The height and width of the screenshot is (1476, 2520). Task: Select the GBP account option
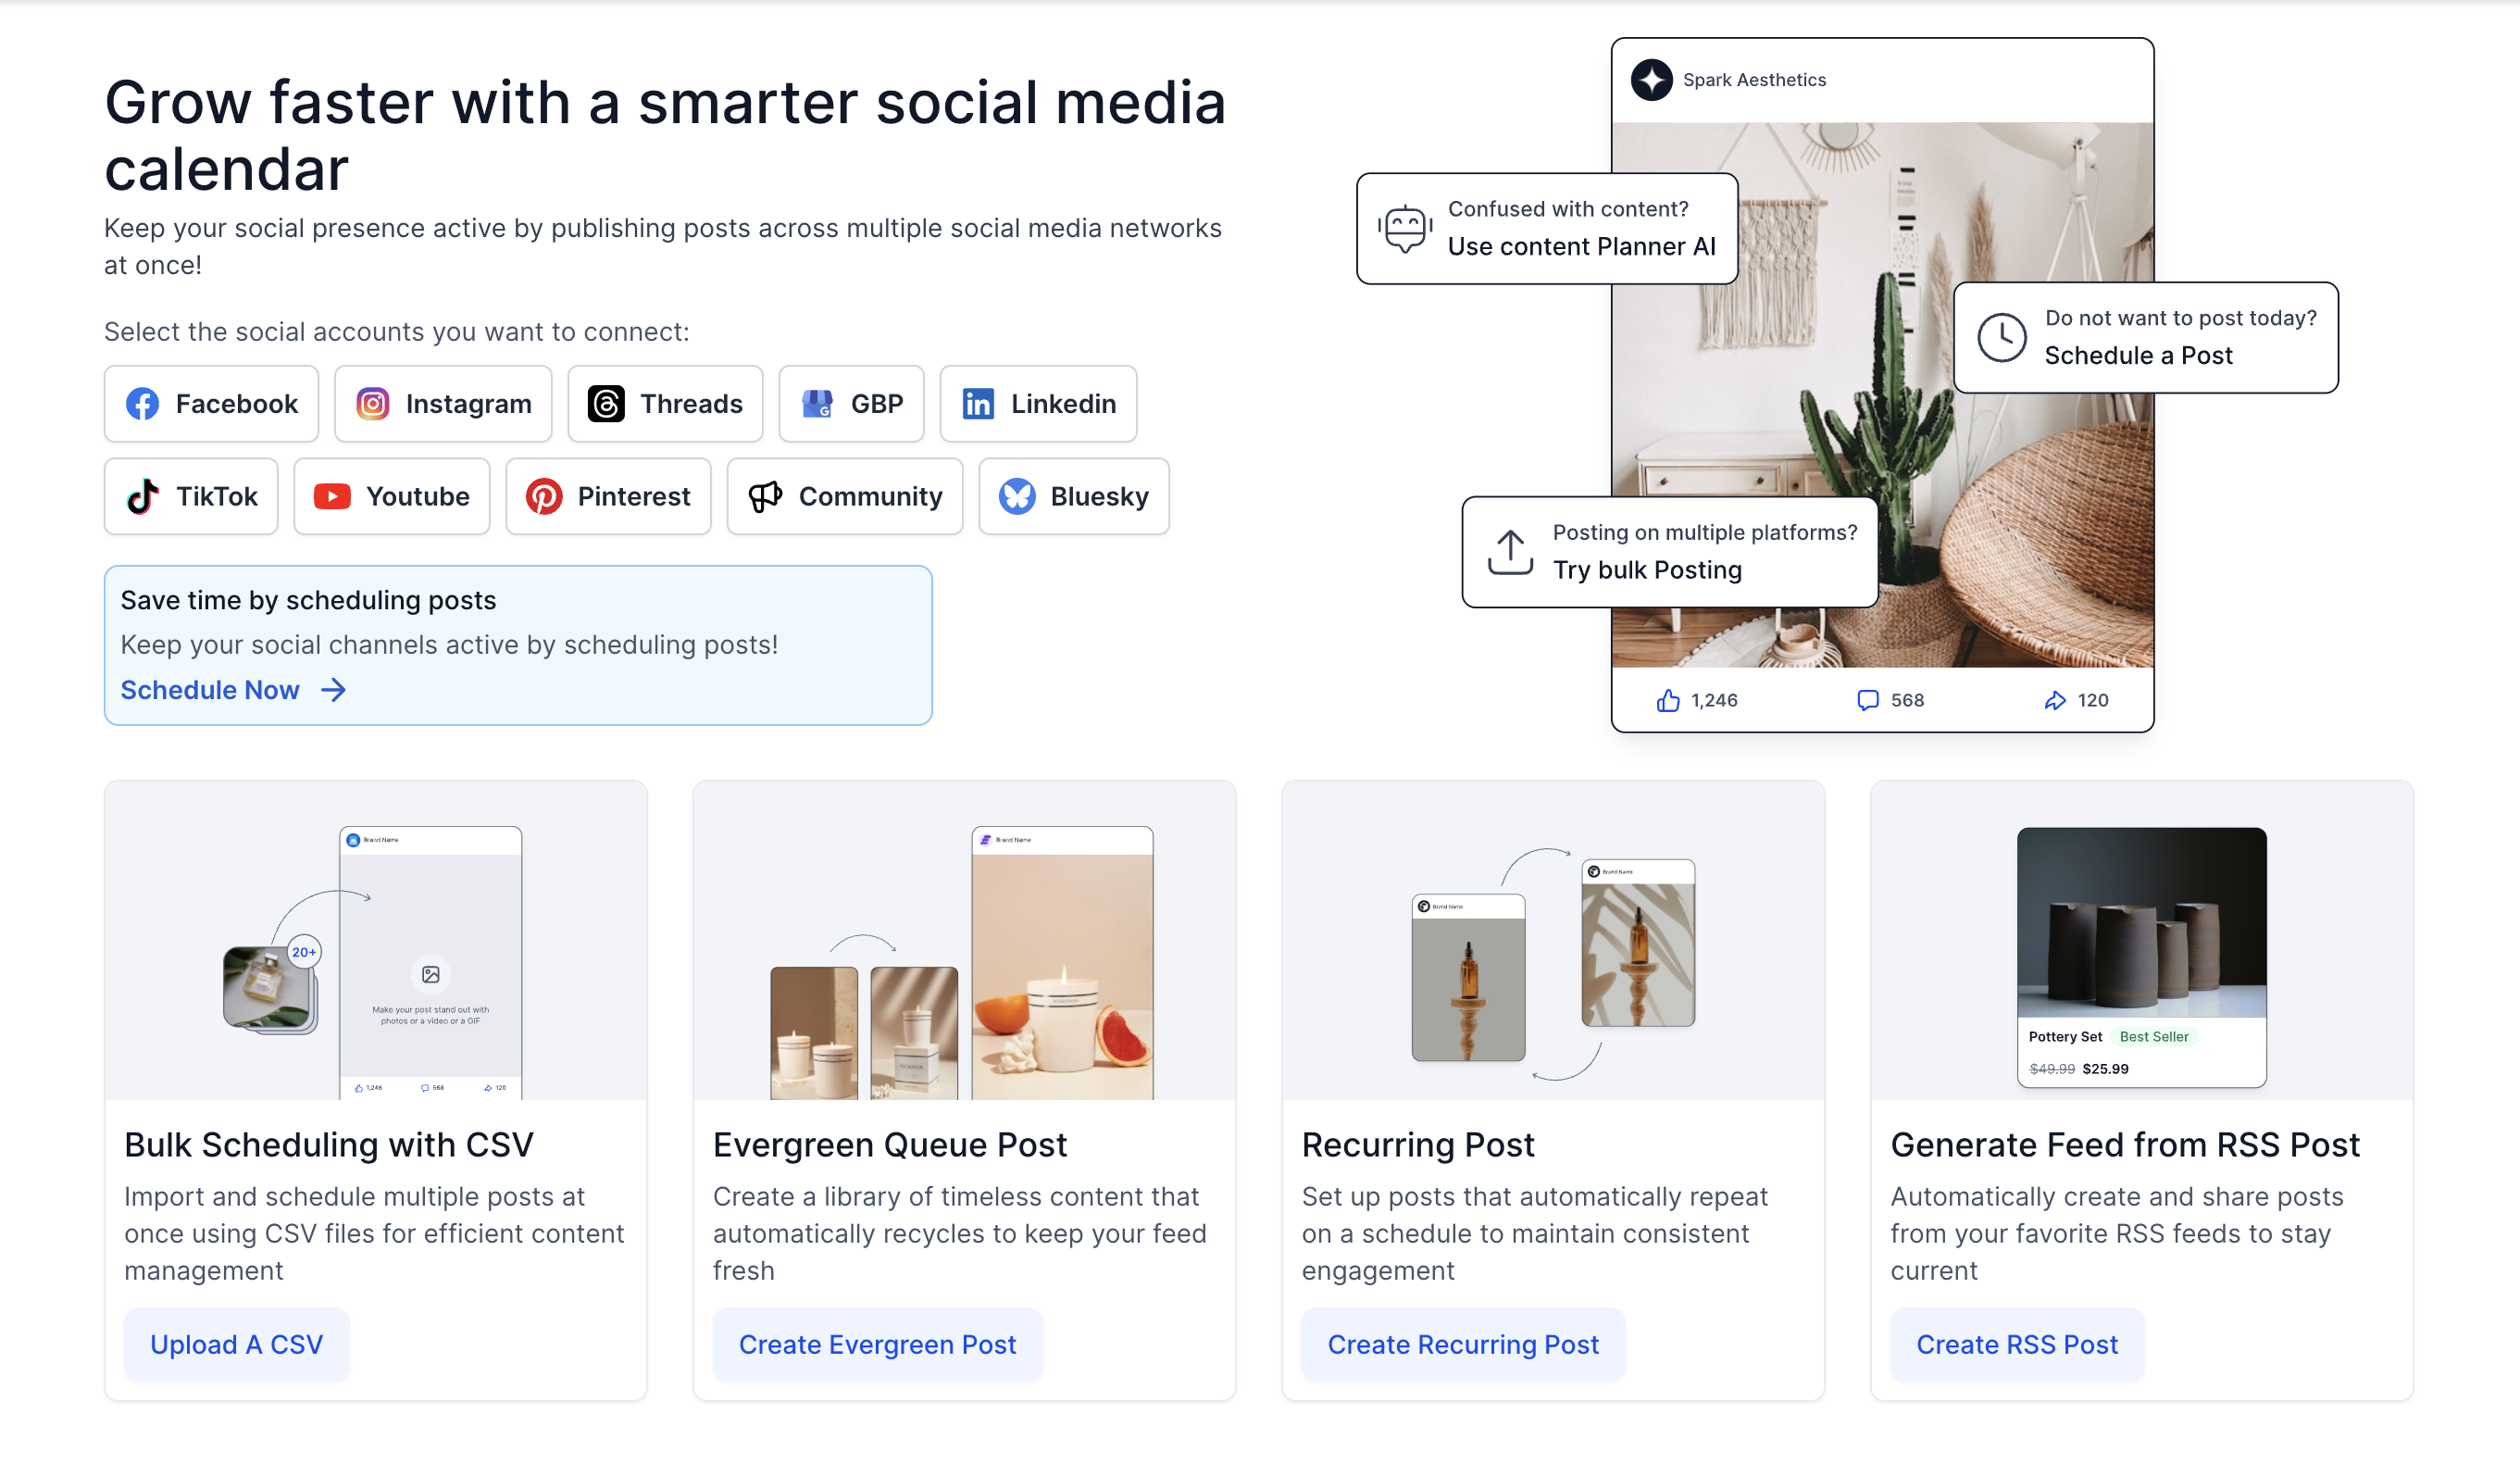pos(851,404)
